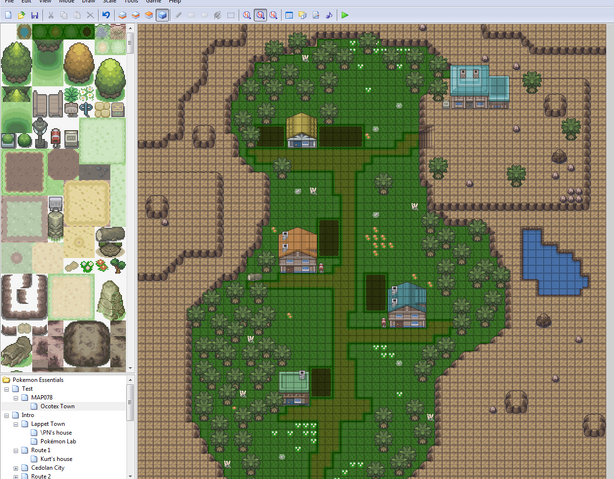614x479 pixels.
Task: Pick the red mailbox tile in palette
Action: pyautogui.click(x=56, y=137)
